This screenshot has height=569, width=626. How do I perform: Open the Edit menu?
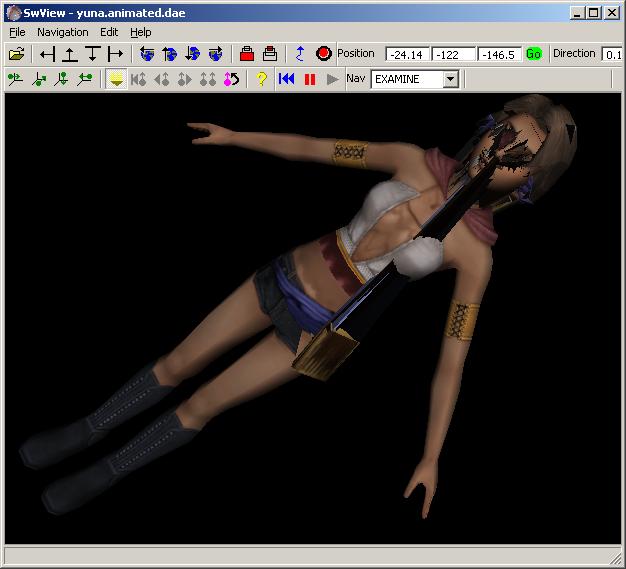pos(109,32)
